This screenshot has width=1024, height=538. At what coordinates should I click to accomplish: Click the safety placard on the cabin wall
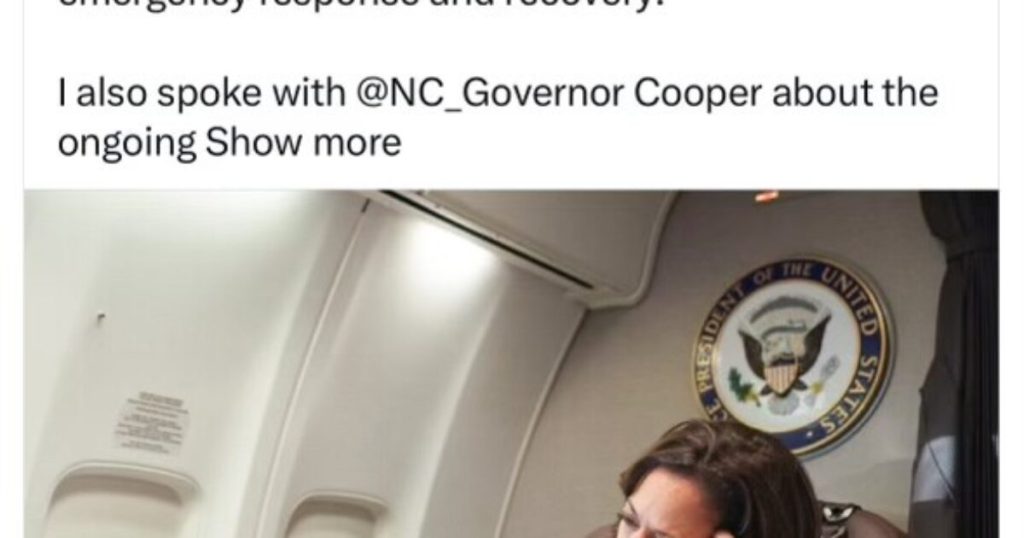pyautogui.click(x=152, y=420)
